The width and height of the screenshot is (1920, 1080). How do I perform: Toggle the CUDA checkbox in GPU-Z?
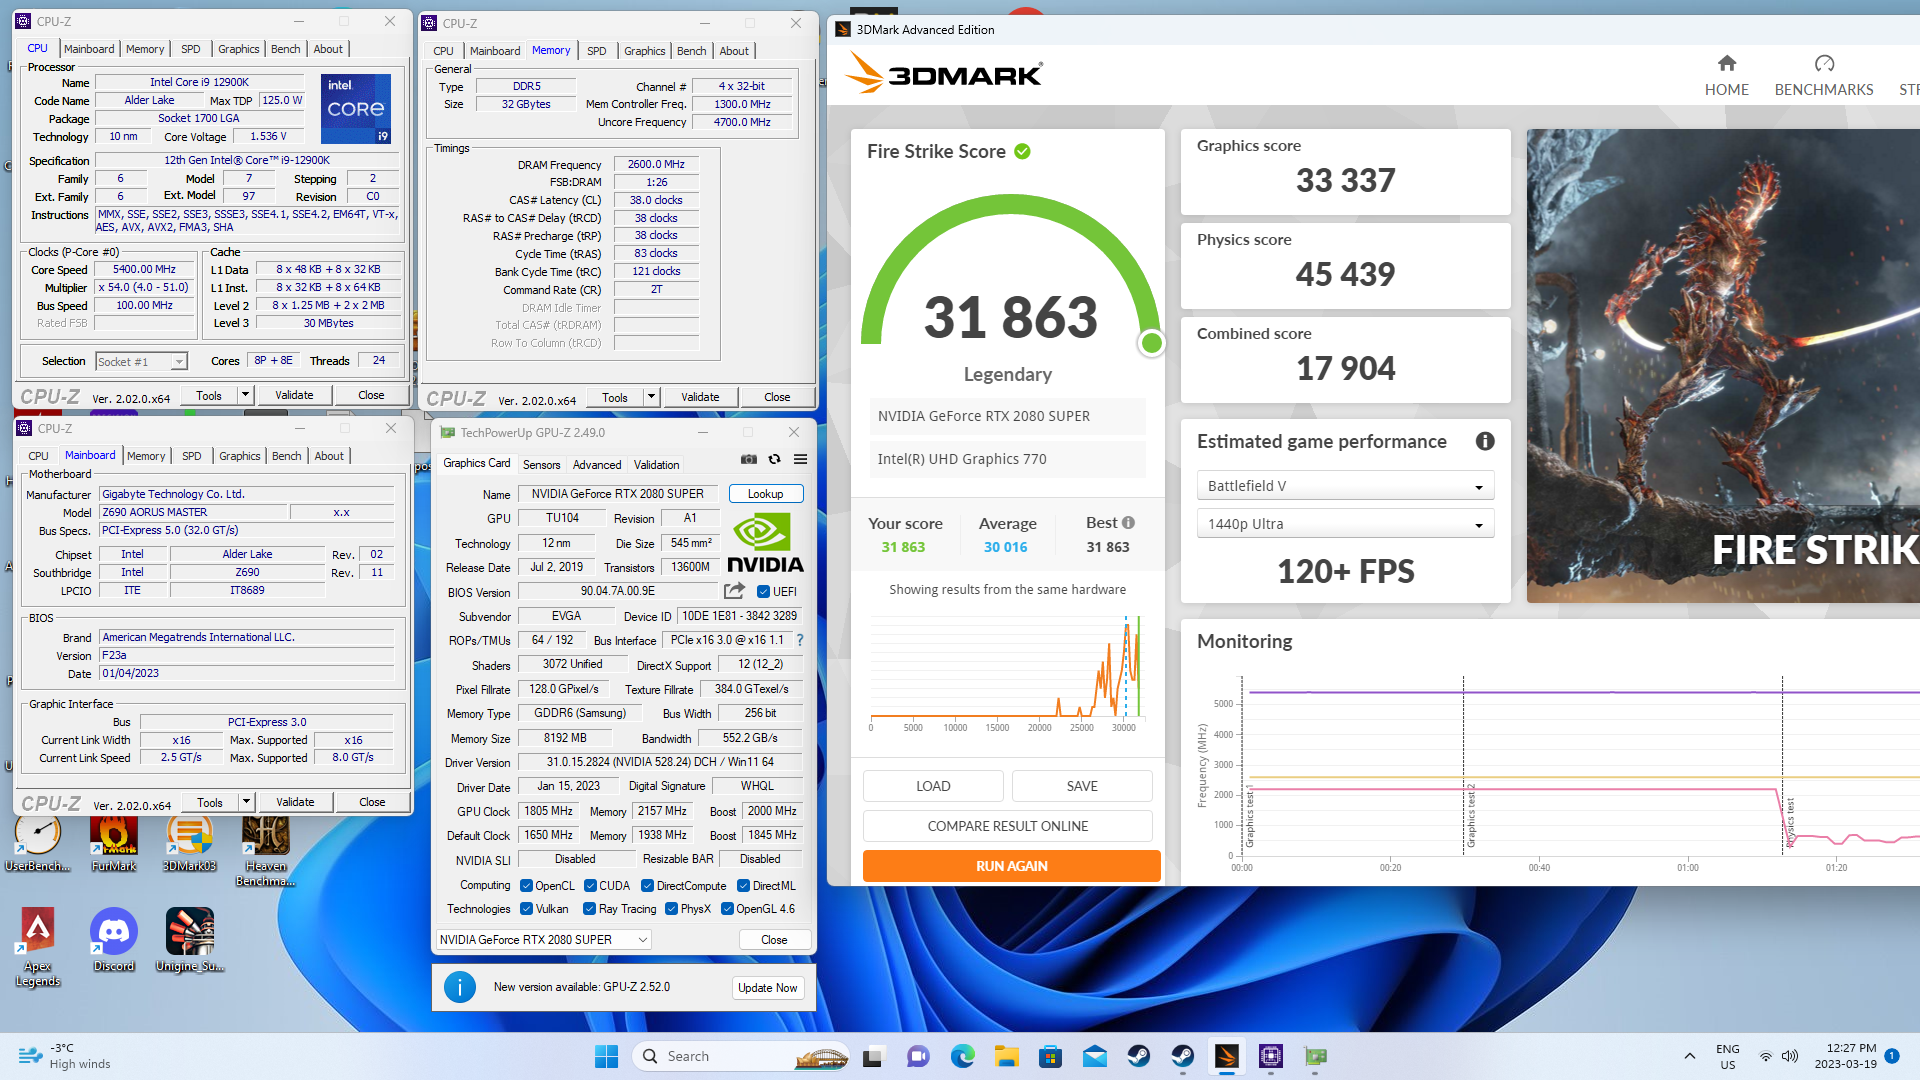[590, 885]
